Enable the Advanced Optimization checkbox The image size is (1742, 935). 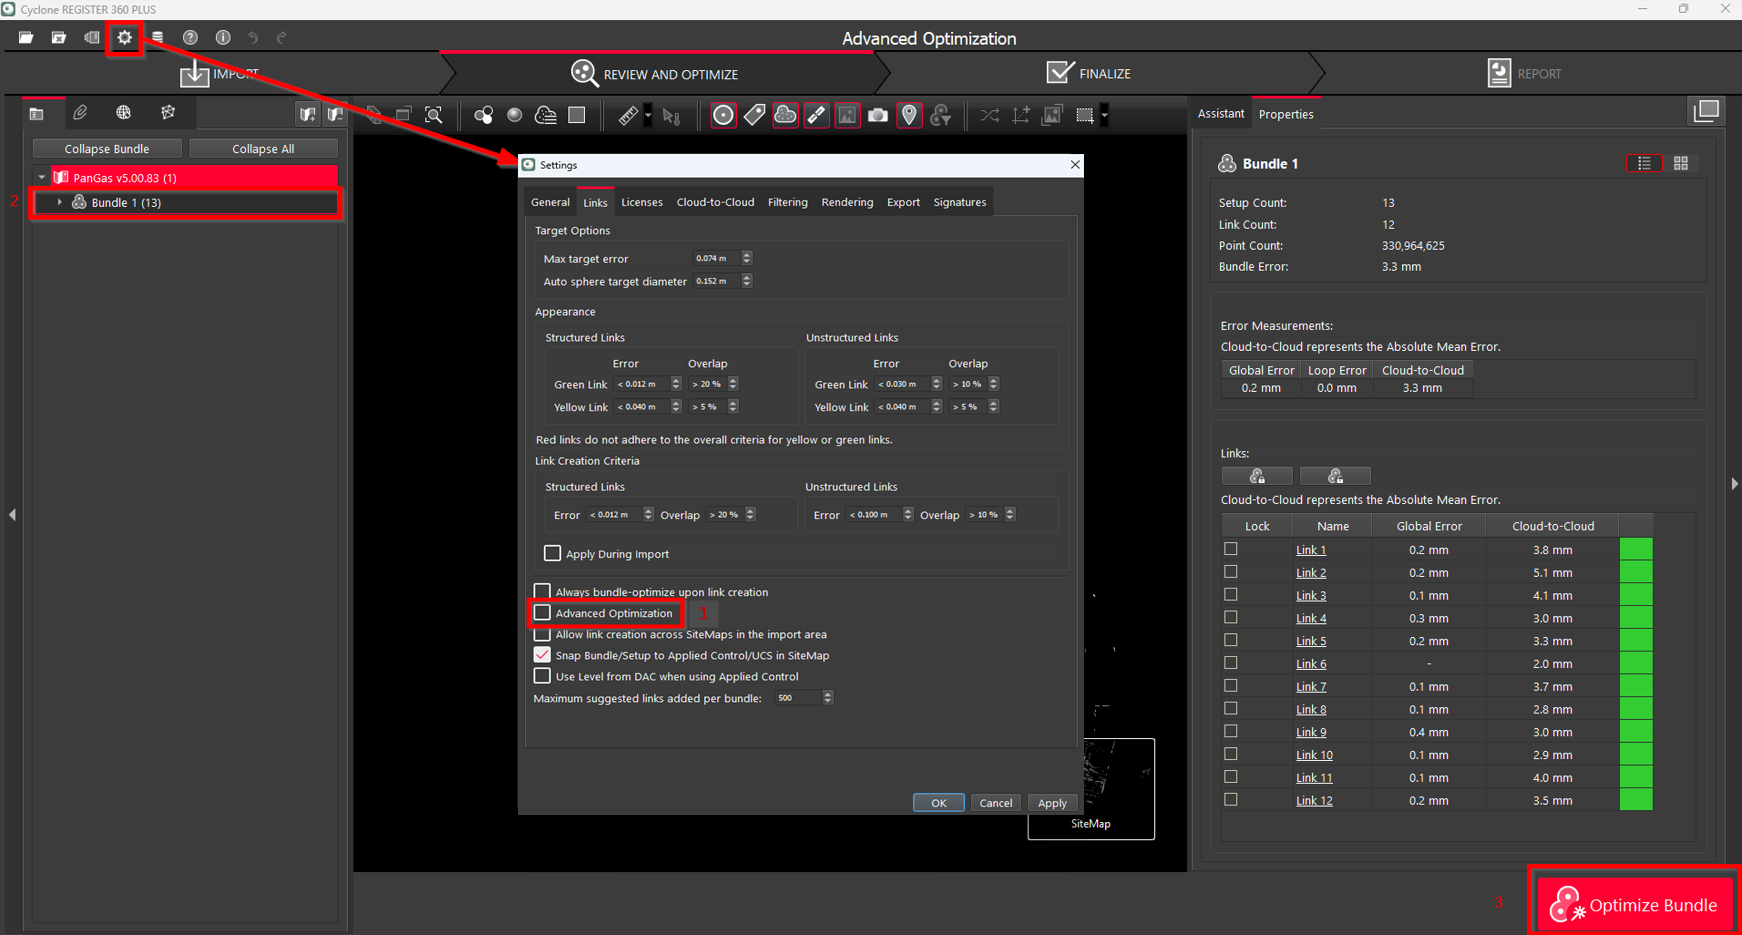coord(542,613)
